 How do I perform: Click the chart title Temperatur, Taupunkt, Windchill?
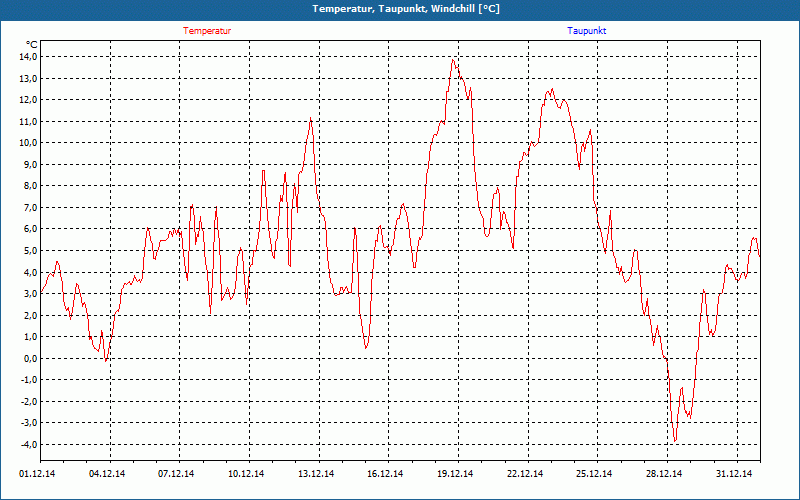(406, 9)
